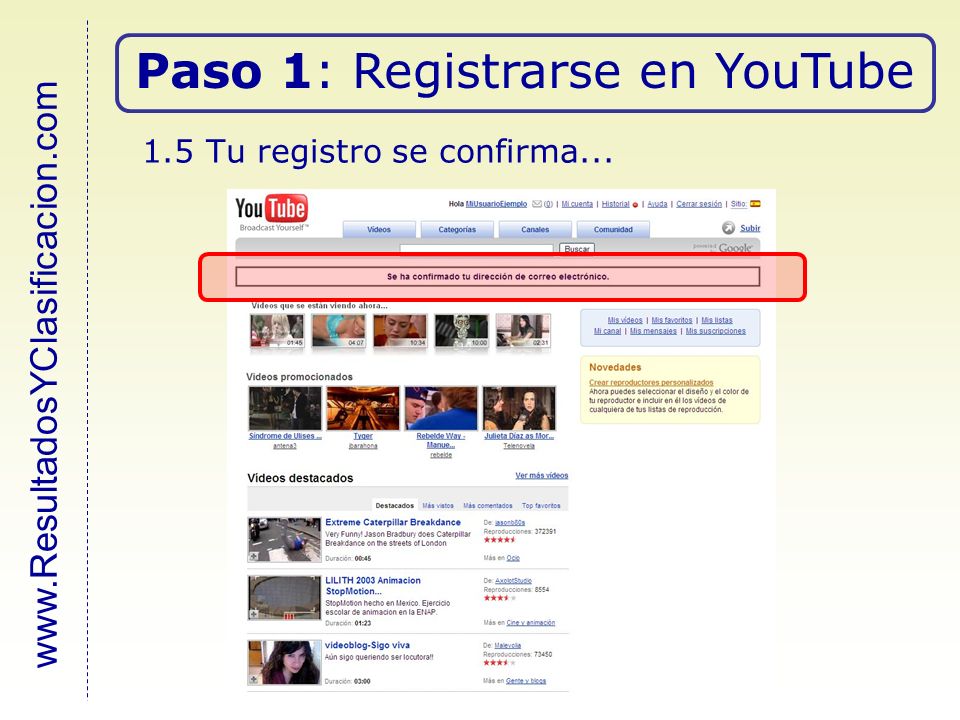This screenshot has width=960, height=720.
Task: Click the antena3 channel link
Action: click(285, 446)
